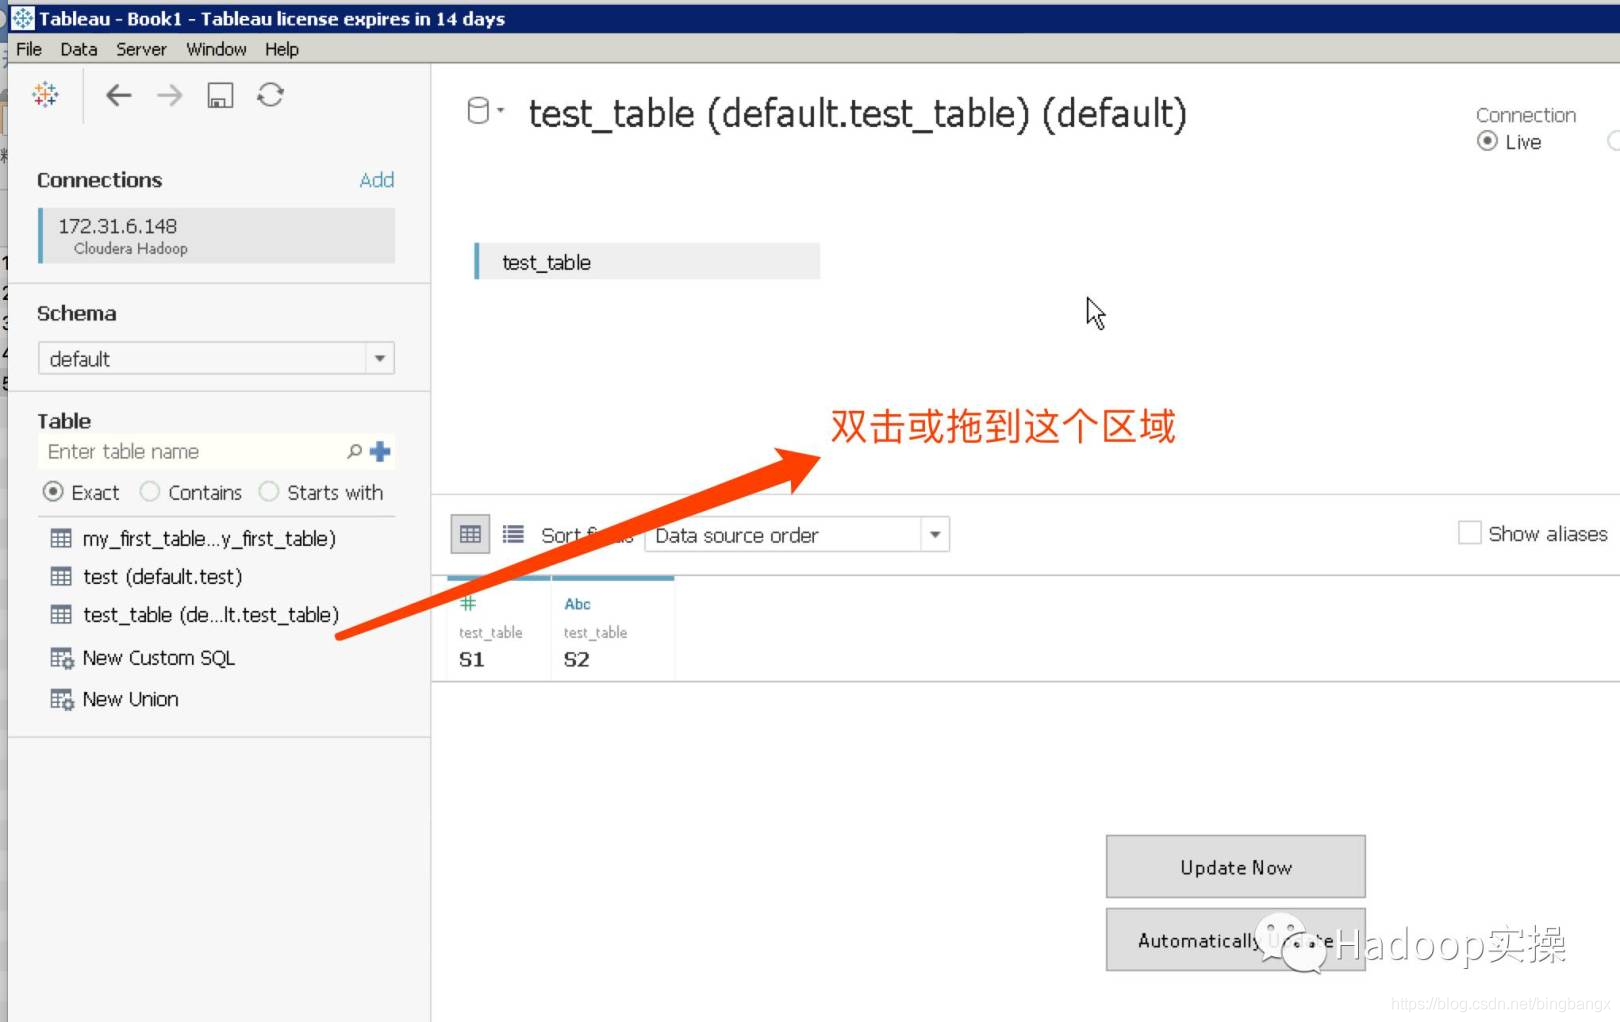The image size is (1620, 1022).
Task: Click the Automatically Update button
Action: [1235, 940]
